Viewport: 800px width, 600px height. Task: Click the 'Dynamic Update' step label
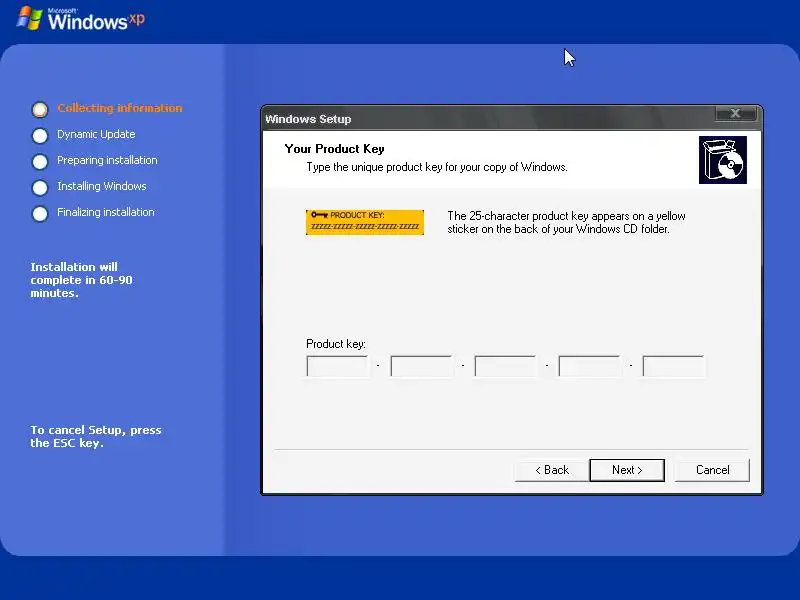point(96,134)
